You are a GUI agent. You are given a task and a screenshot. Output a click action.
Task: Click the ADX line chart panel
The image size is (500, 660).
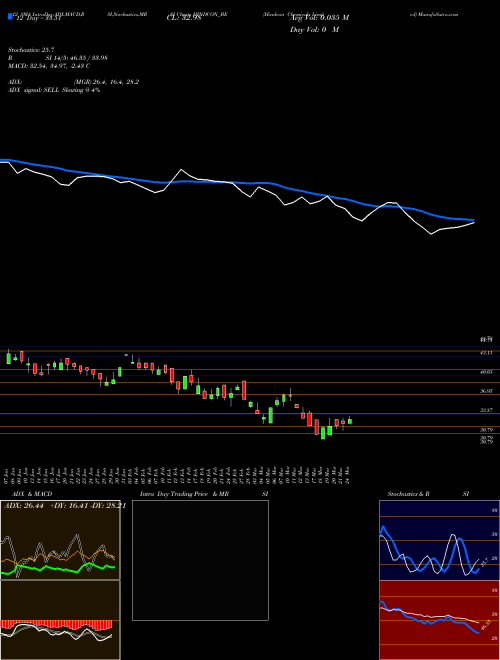coord(60,540)
